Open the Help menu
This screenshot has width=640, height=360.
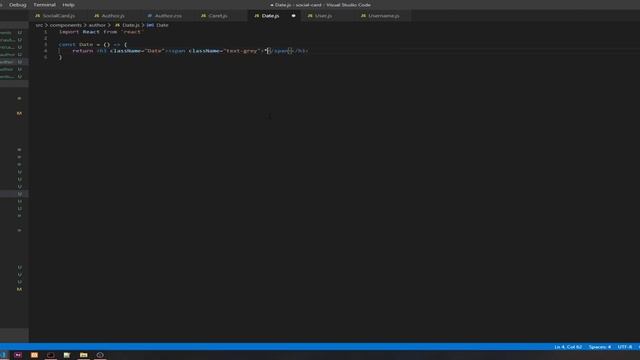68,5
